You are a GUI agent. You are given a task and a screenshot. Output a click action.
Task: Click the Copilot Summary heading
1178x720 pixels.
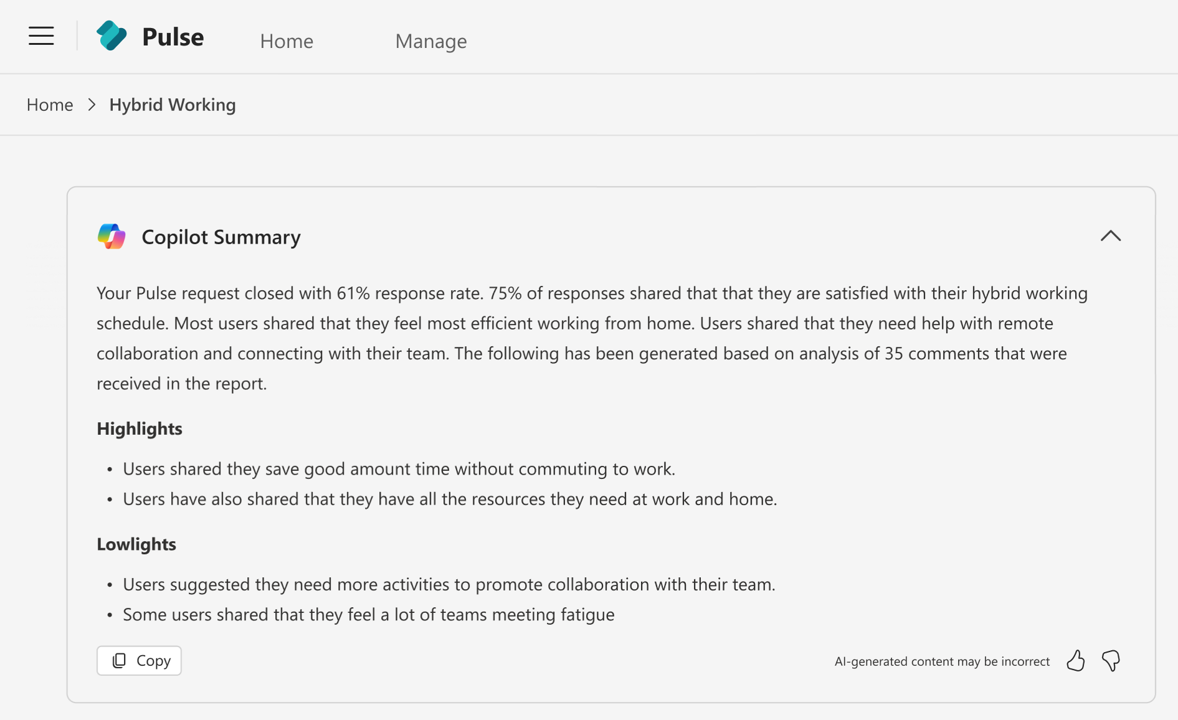[220, 237]
